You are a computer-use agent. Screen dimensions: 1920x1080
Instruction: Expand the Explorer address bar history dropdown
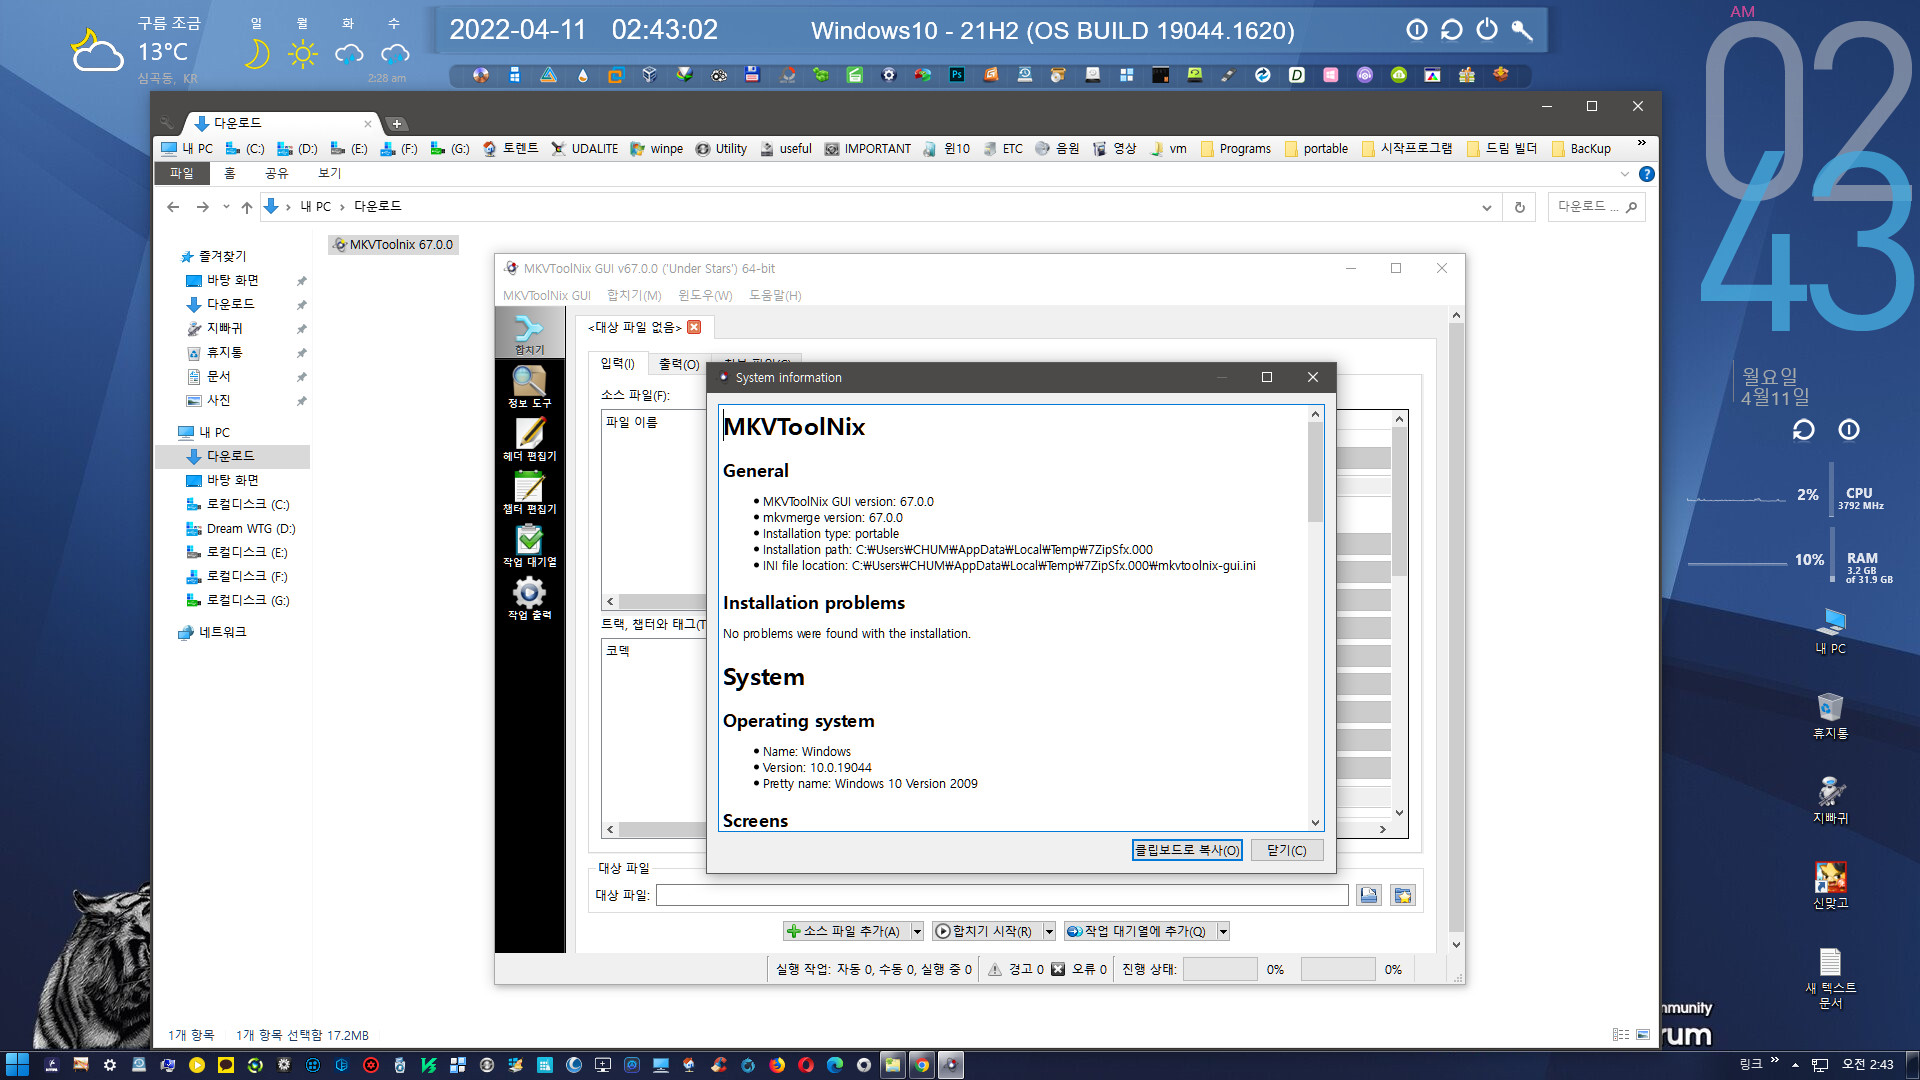coord(1487,207)
